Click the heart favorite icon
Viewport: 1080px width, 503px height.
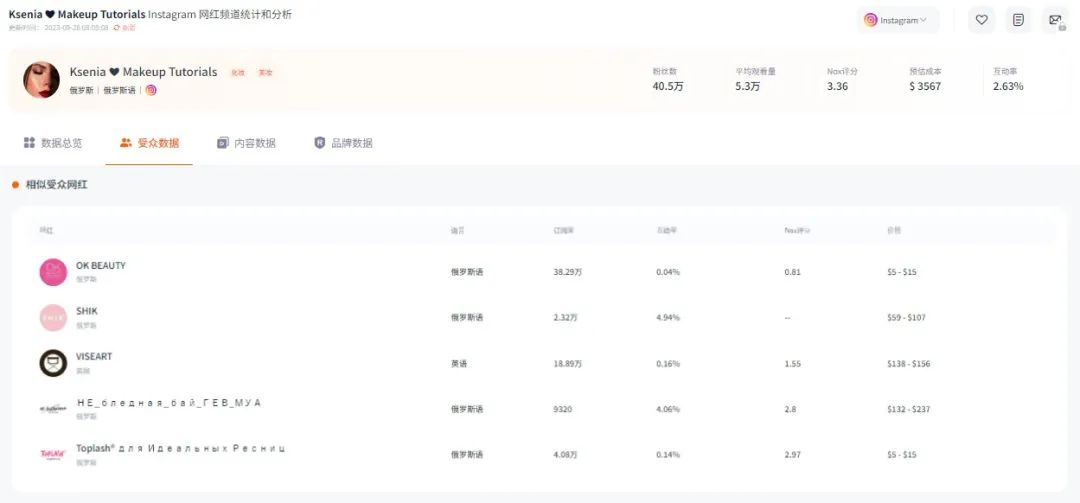tap(981, 20)
